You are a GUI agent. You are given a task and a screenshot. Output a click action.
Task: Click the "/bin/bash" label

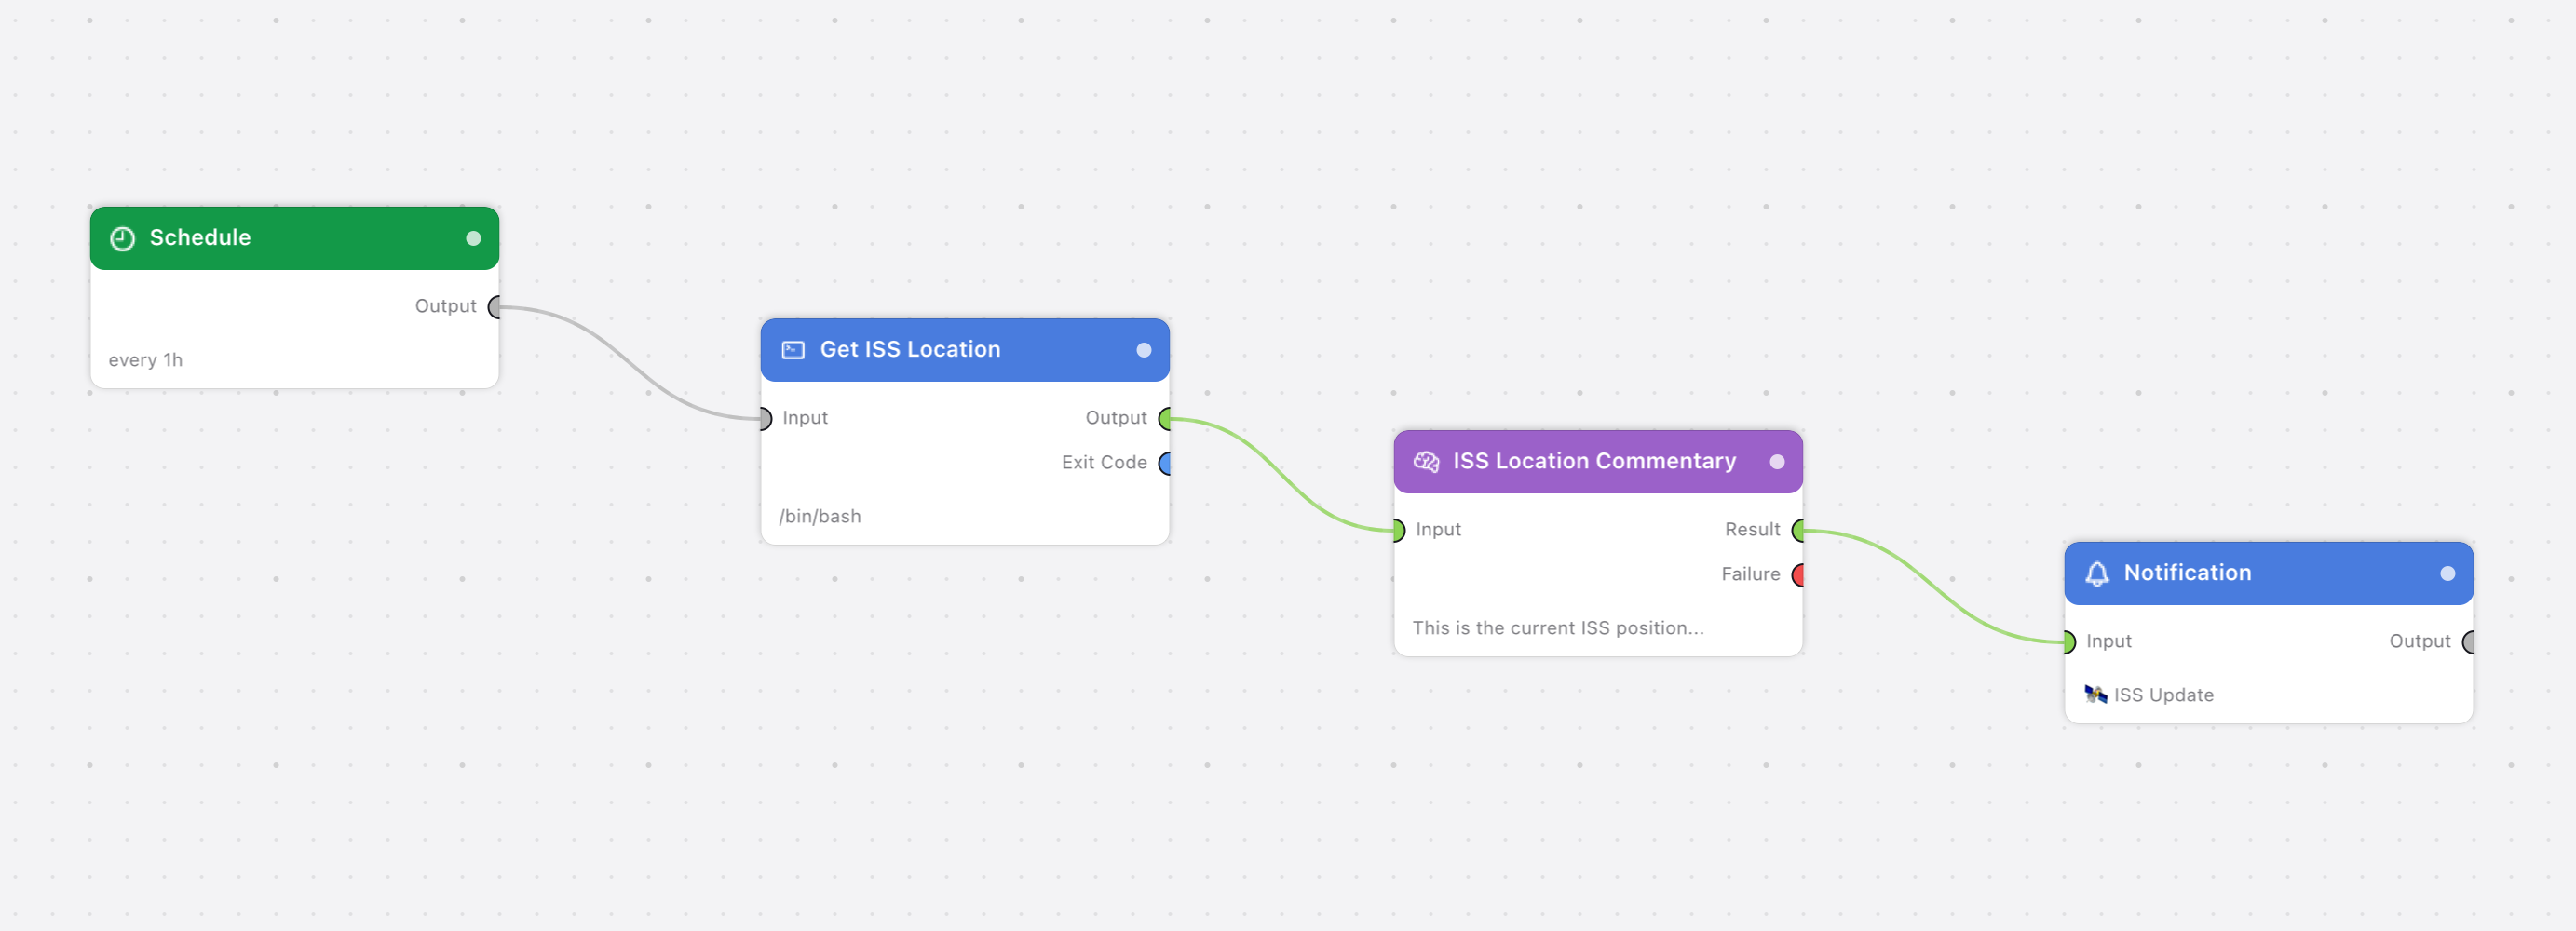(x=819, y=516)
